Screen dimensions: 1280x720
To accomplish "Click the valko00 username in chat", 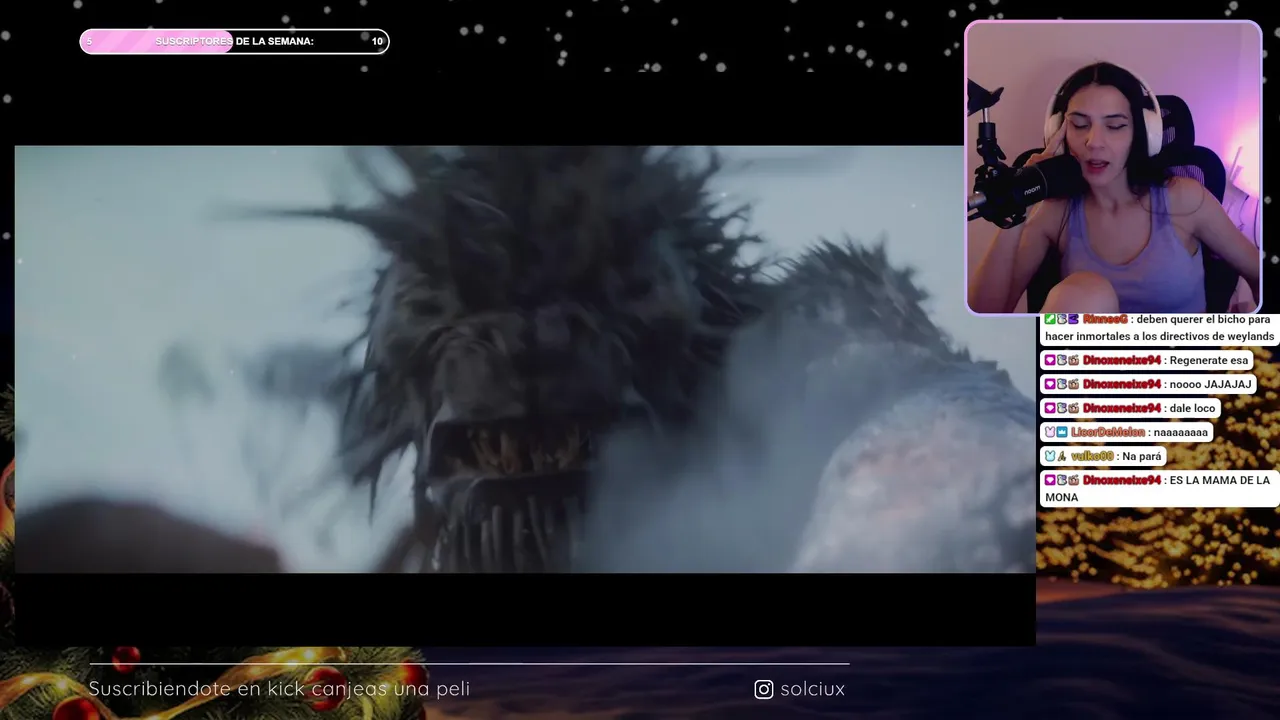I will 1092,456.
